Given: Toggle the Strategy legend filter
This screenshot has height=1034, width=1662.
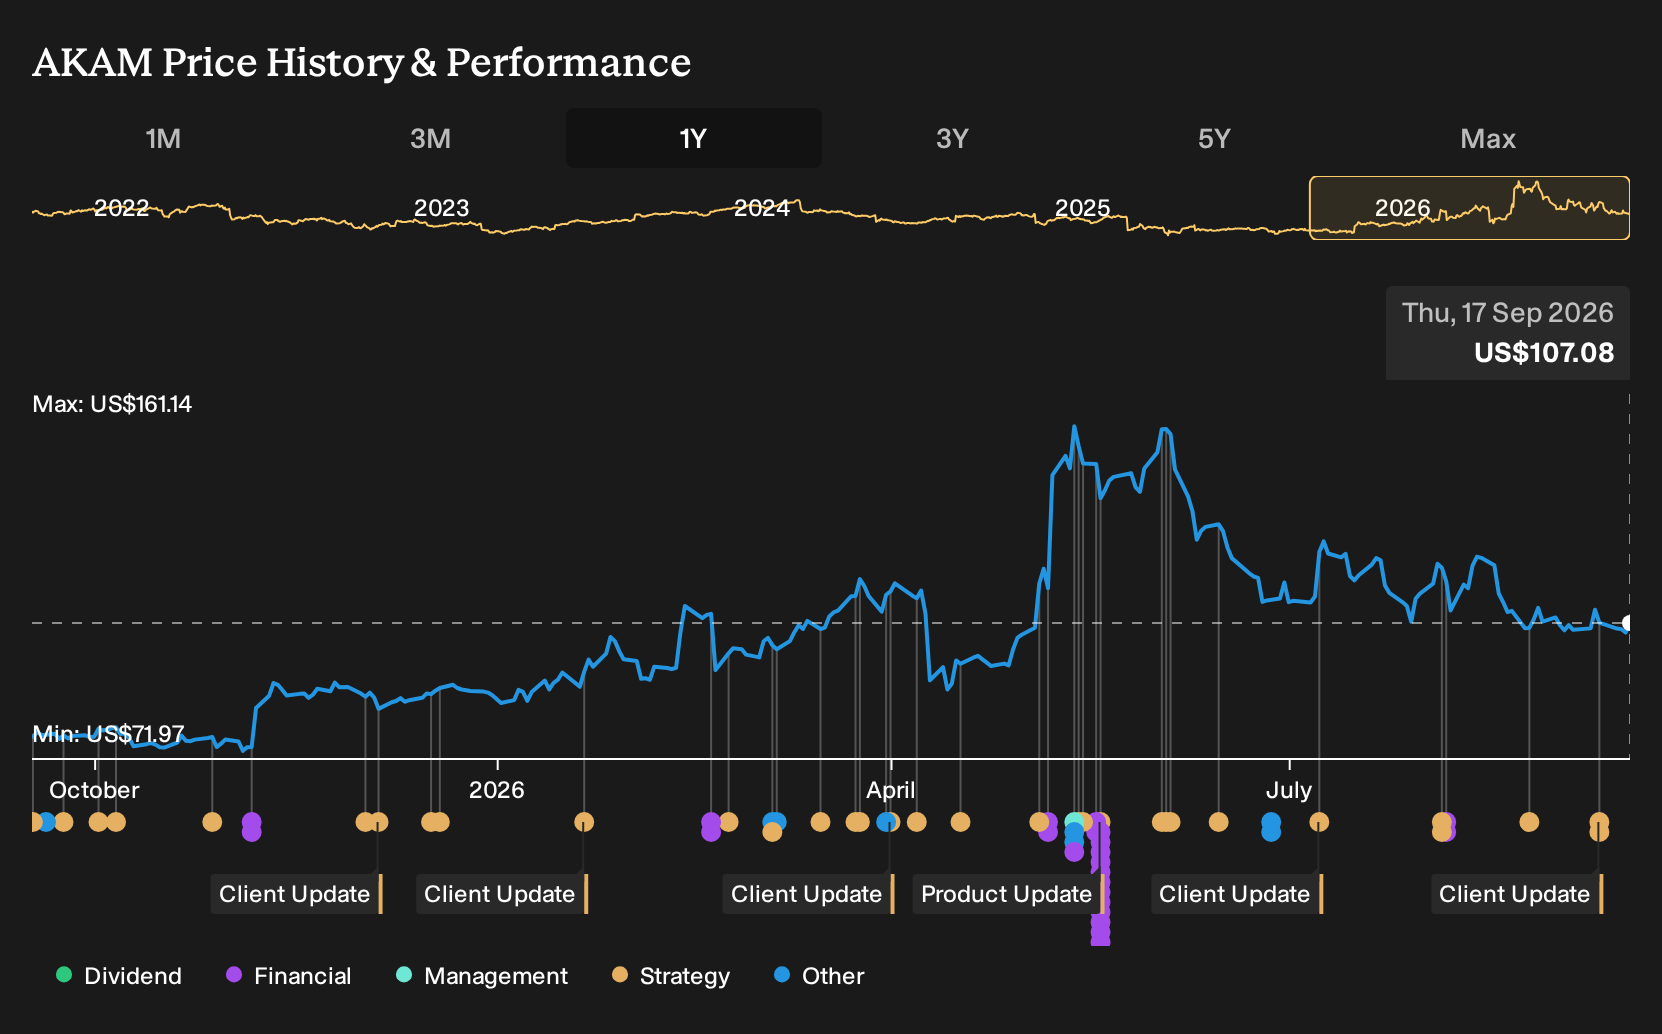Looking at the screenshot, I should 671,976.
